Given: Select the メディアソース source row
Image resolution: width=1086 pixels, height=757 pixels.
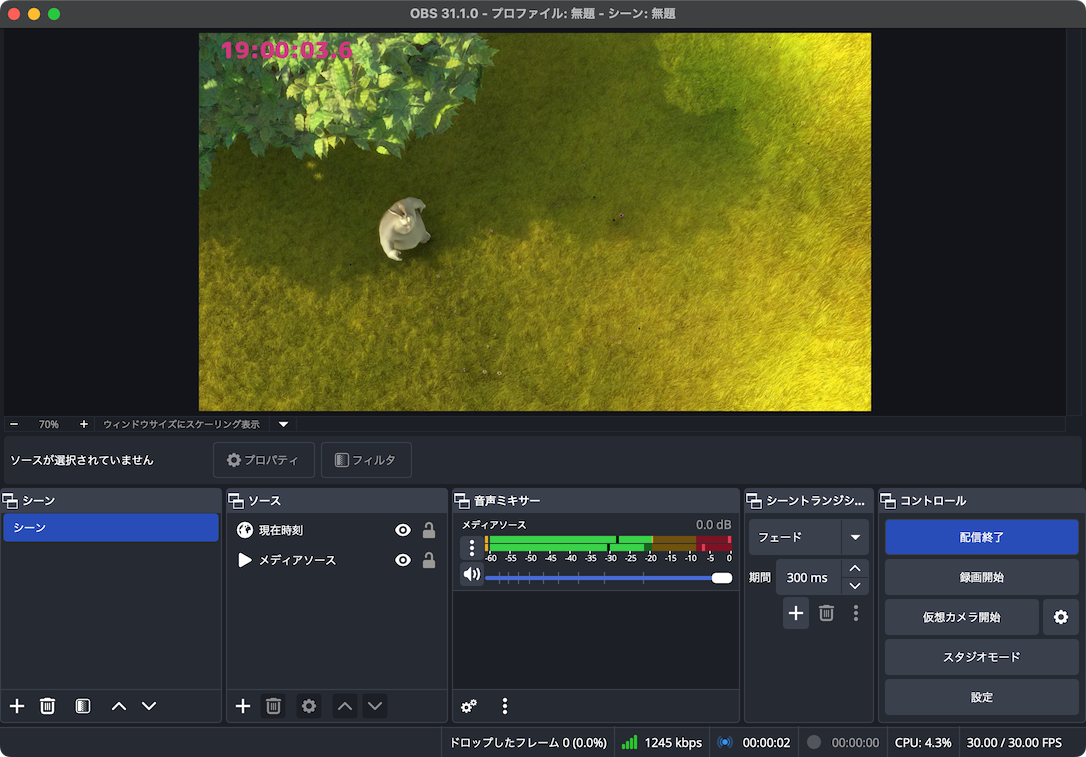Looking at the screenshot, I should pos(337,560).
